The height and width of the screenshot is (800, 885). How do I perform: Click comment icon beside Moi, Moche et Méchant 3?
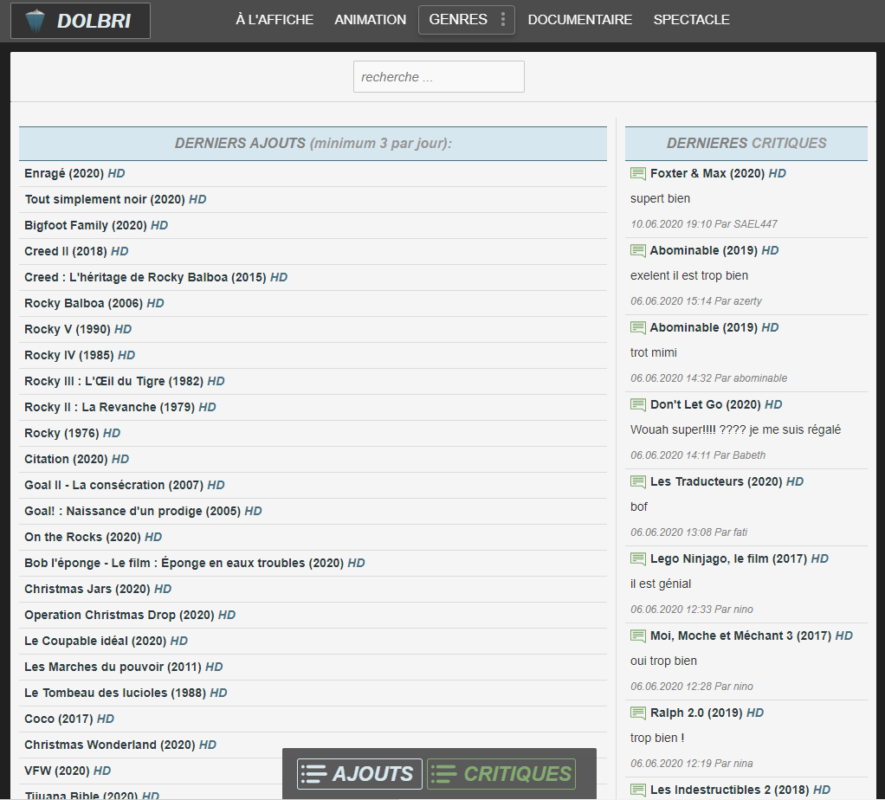point(638,636)
